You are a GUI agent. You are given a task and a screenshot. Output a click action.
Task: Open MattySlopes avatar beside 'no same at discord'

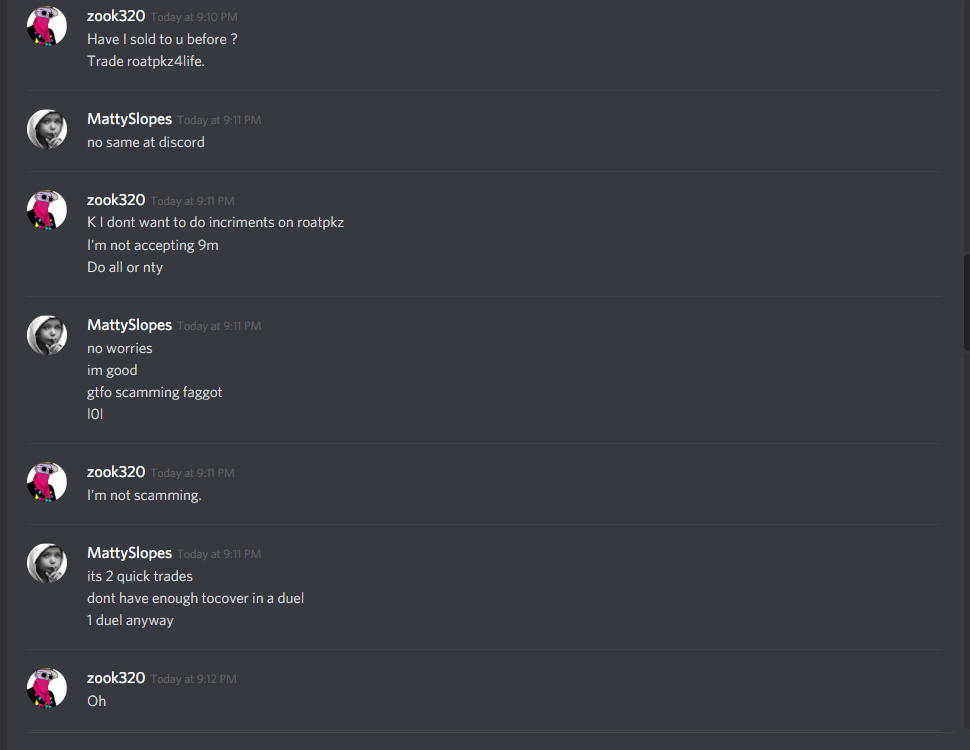click(x=47, y=129)
